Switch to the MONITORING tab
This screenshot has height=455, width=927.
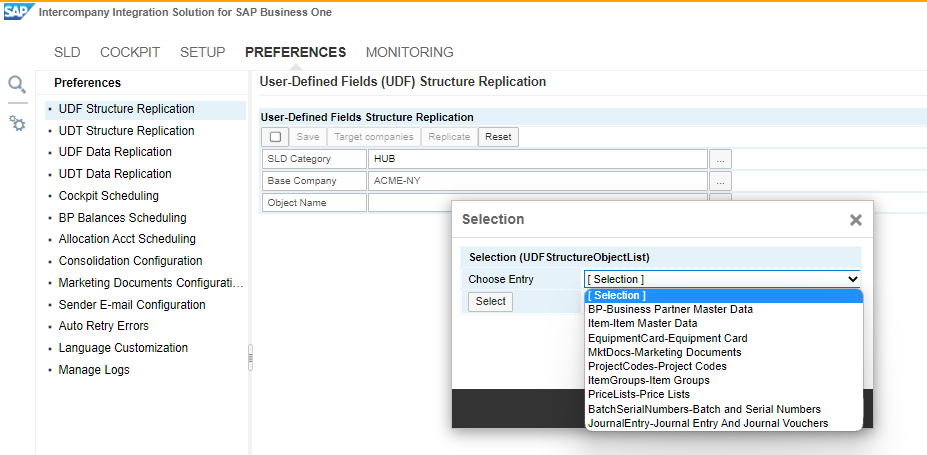click(x=409, y=52)
